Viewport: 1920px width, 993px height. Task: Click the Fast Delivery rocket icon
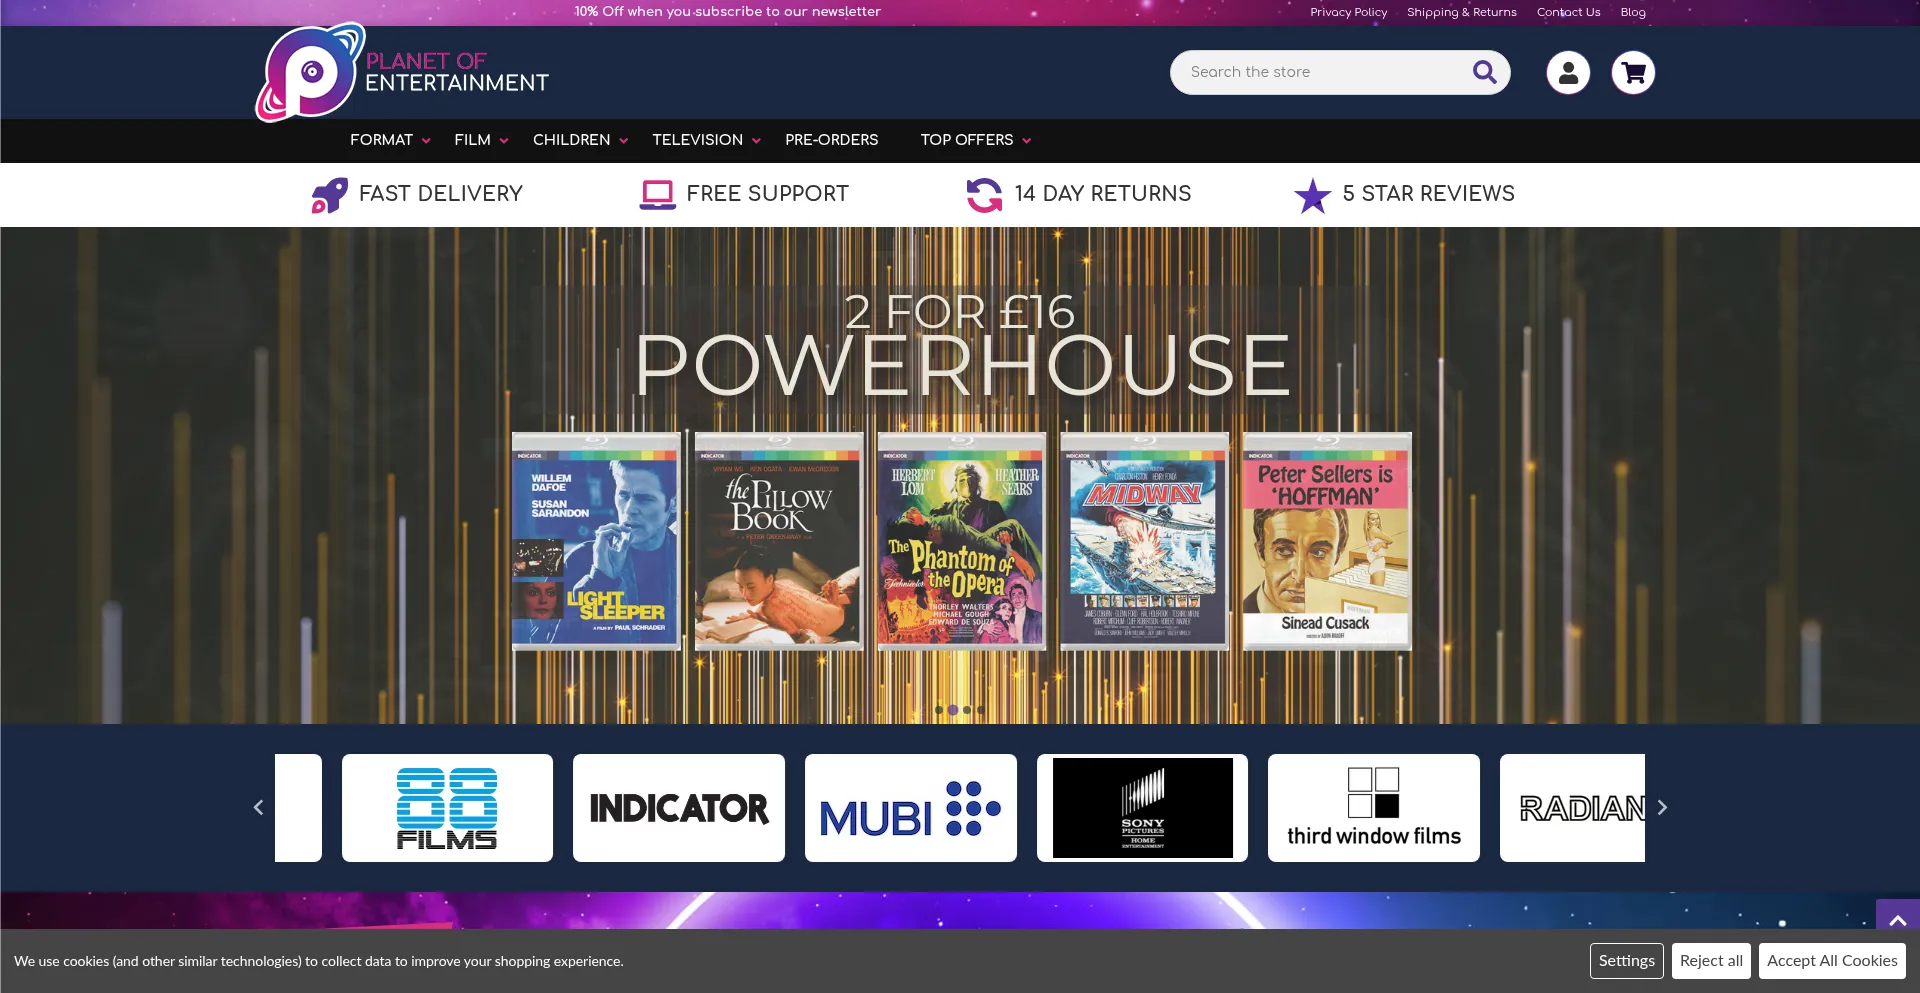(x=329, y=195)
